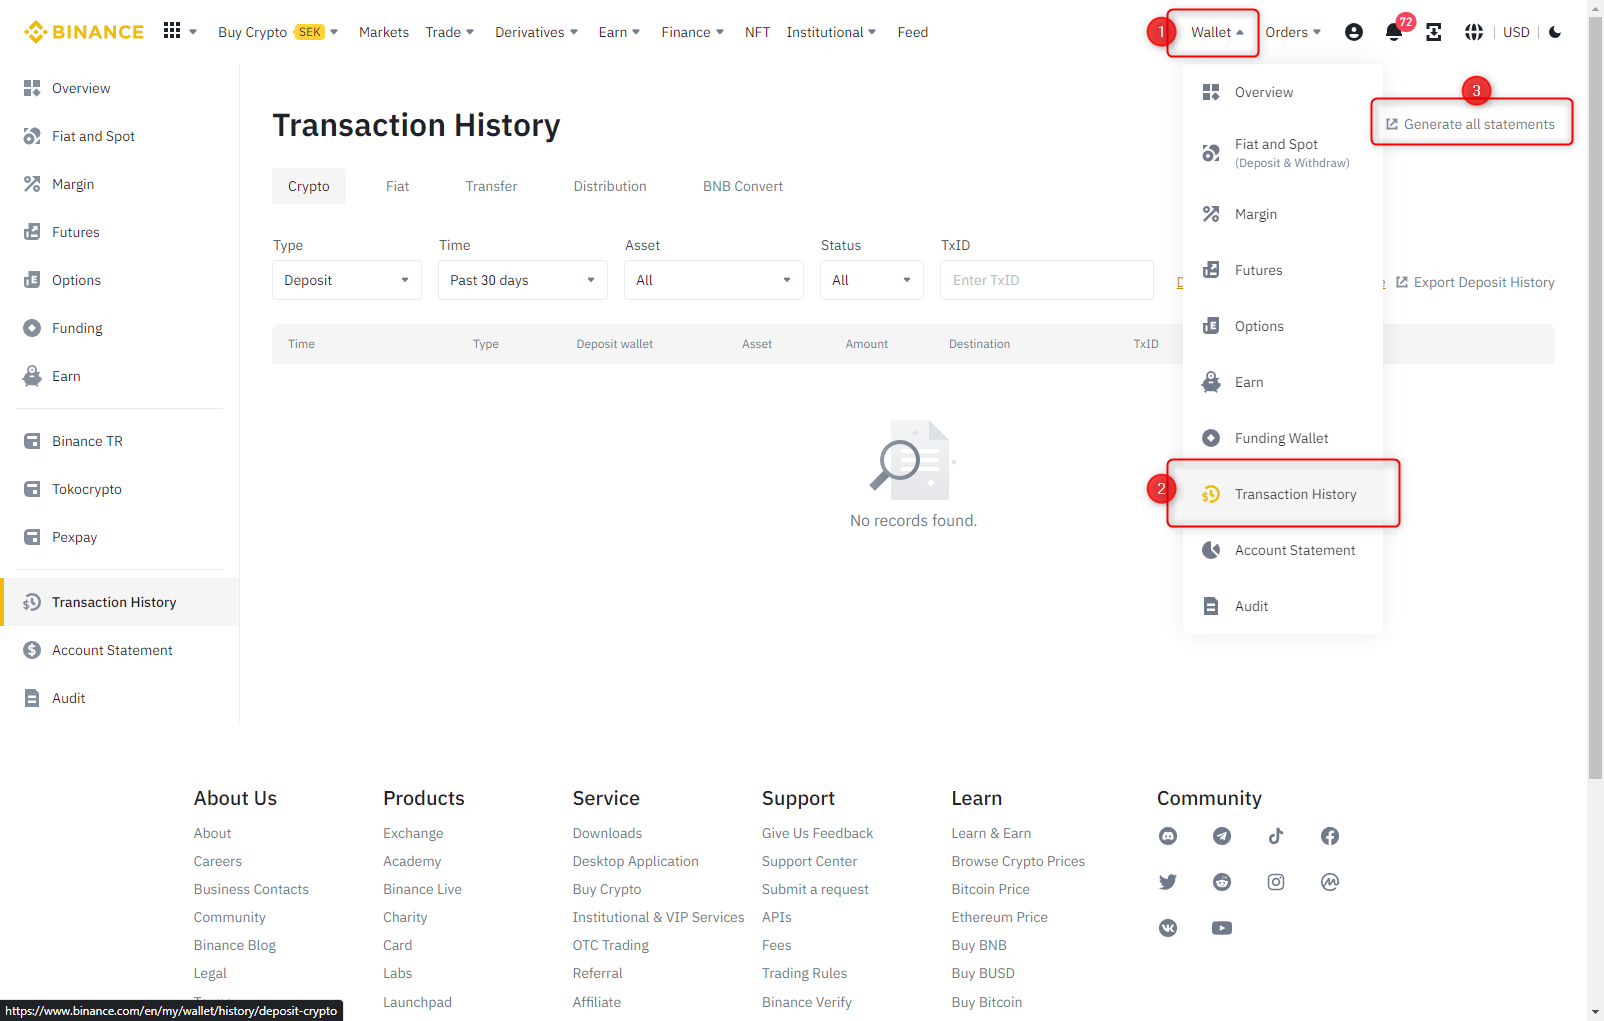Expand the Asset dropdown

[714, 280]
